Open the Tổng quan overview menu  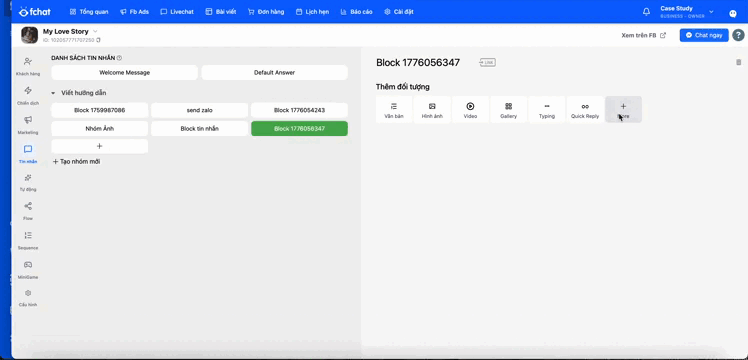point(89,11)
